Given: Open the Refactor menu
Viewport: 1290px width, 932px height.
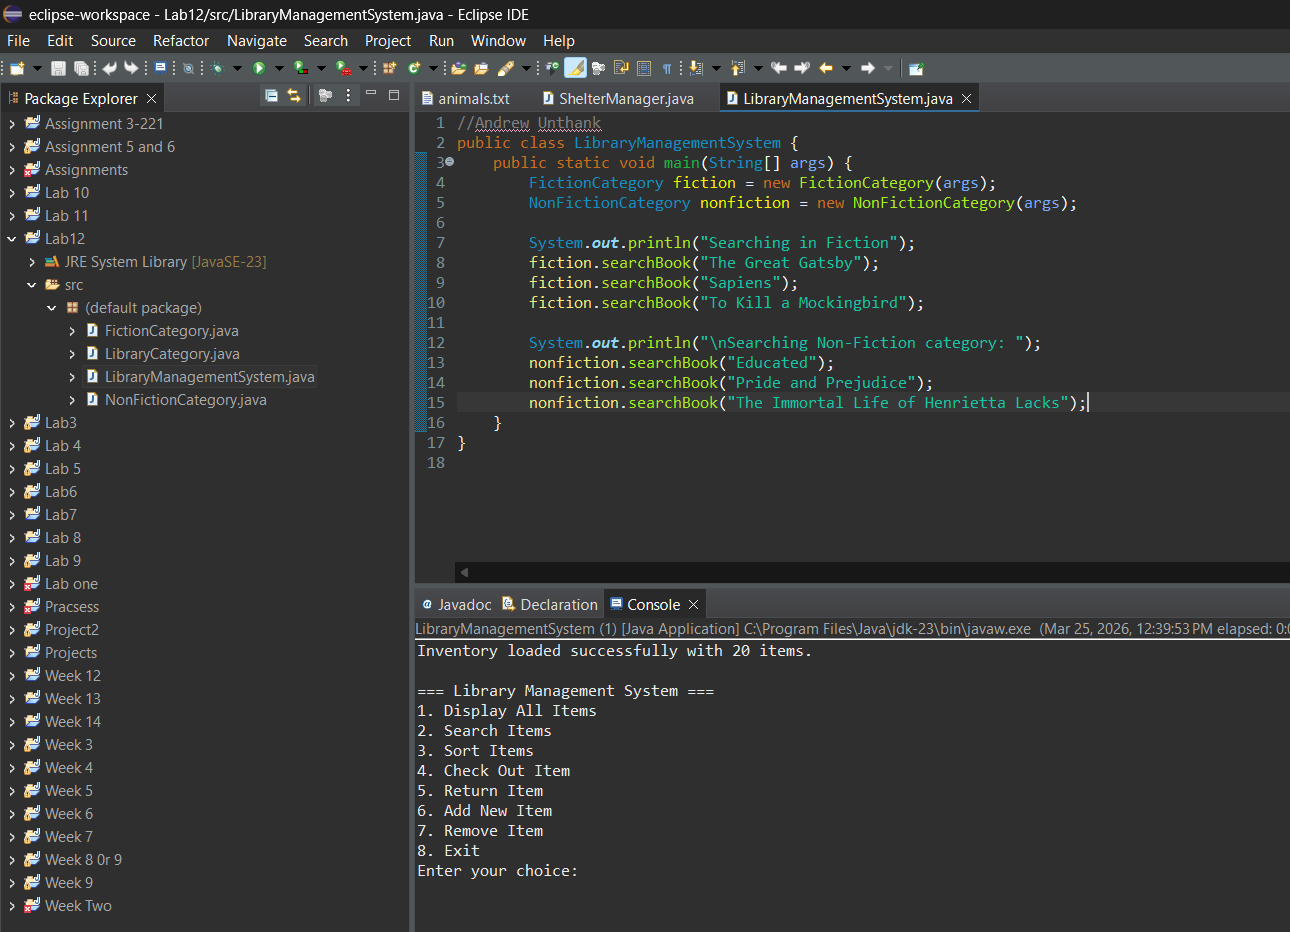Looking at the screenshot, I should tap(181, 41).
